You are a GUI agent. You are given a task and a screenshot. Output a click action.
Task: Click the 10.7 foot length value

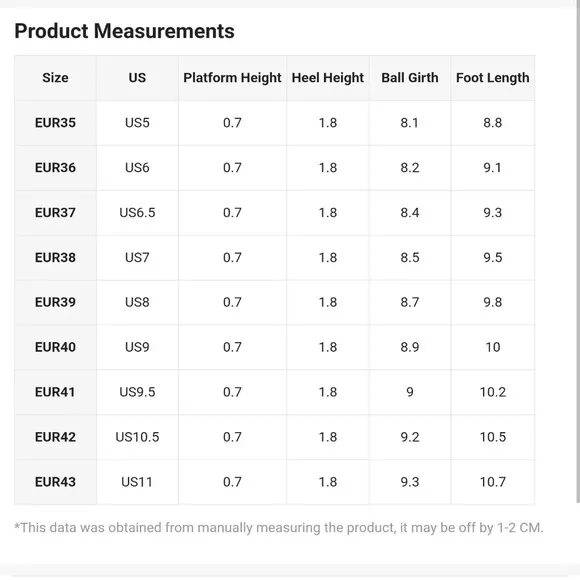(493, 482)
